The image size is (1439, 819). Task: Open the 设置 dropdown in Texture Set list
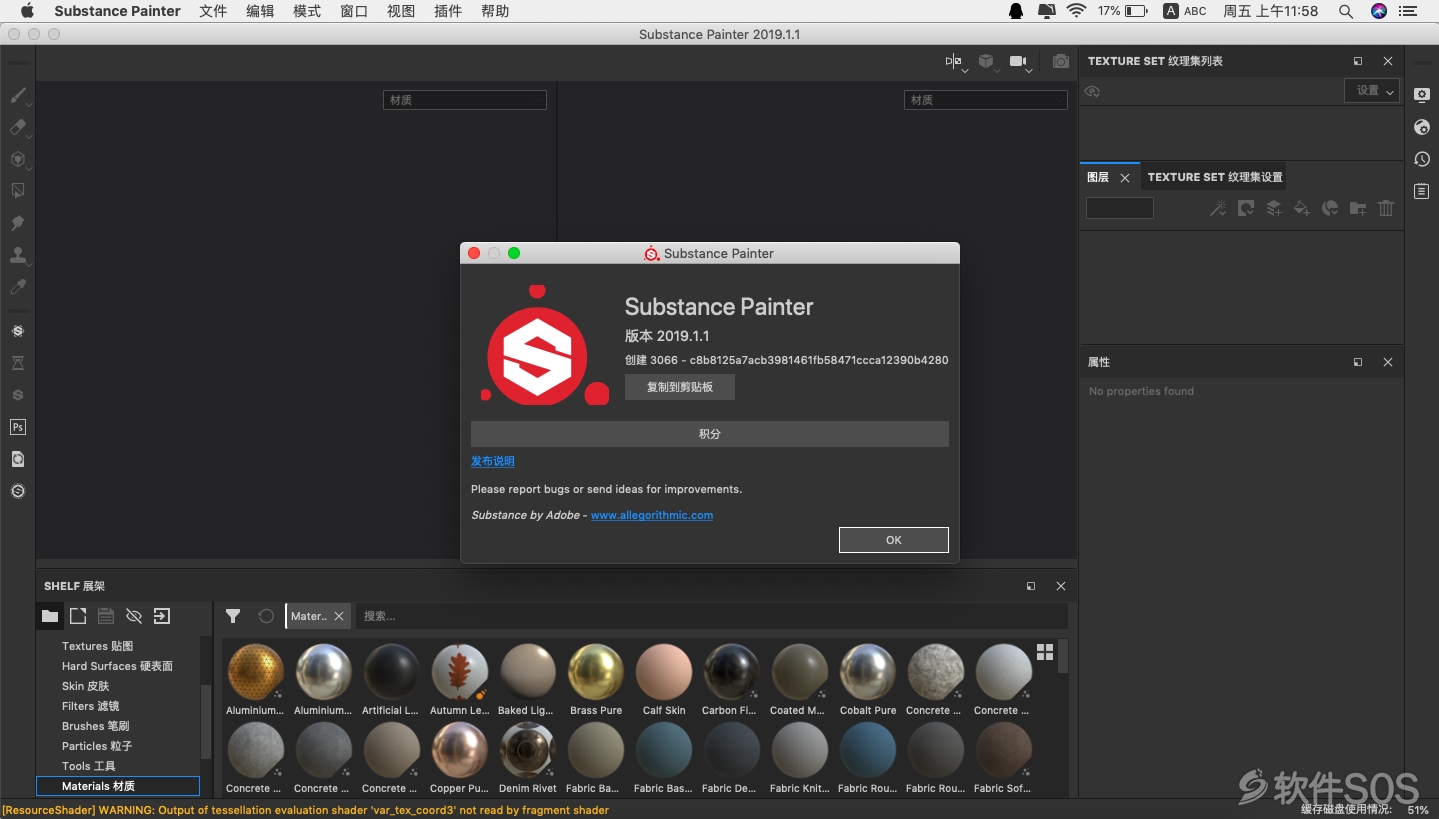click(x=1371, y=91)
